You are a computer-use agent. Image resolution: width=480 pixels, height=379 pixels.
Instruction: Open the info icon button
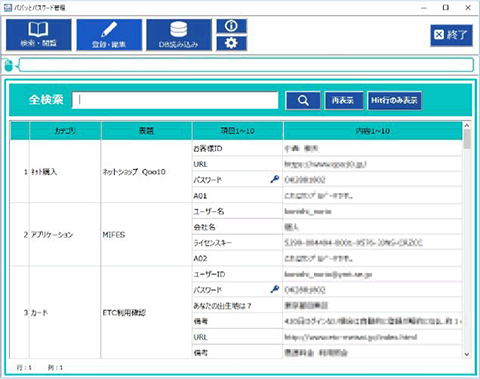231,26
